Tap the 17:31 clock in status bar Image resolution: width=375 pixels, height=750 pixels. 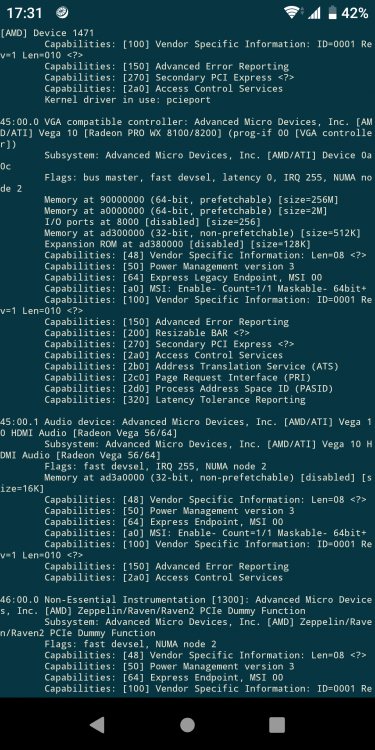(24, 13)
